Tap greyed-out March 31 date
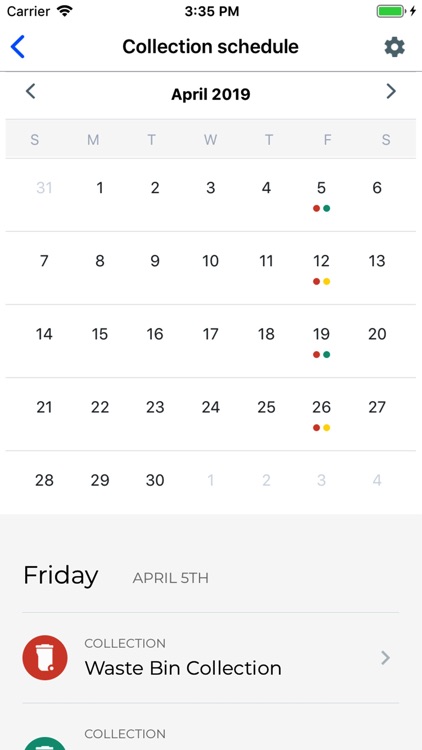This screenshot has height=750, width=422. 44,188
